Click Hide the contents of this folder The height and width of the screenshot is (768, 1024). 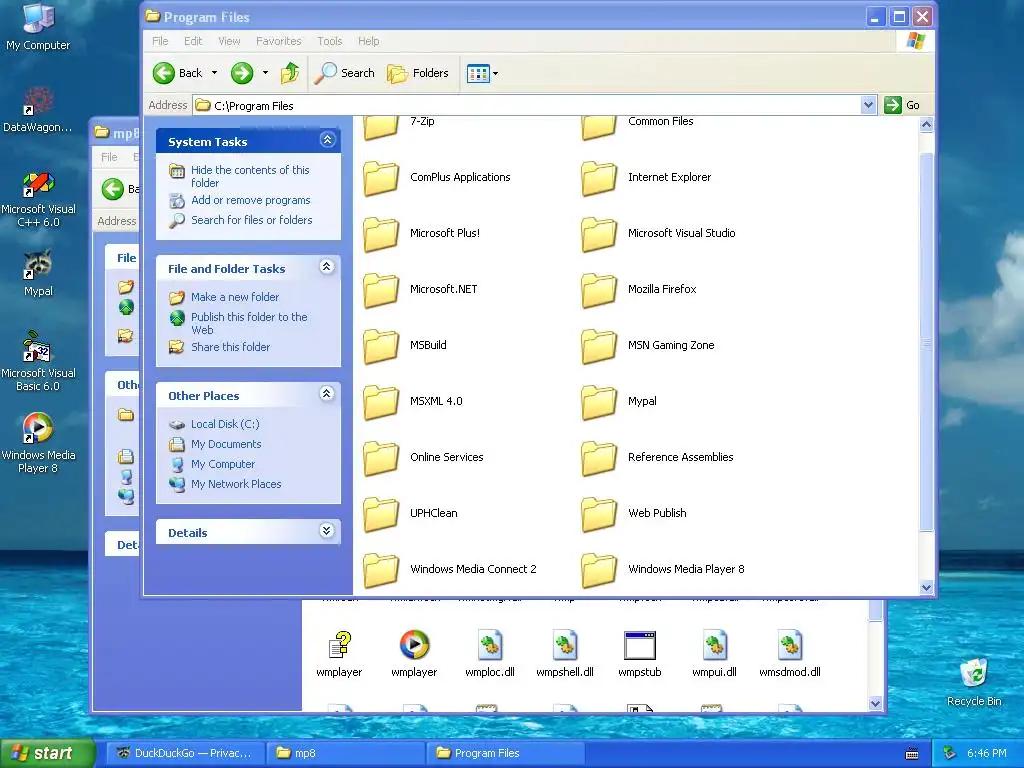point(250,176)
